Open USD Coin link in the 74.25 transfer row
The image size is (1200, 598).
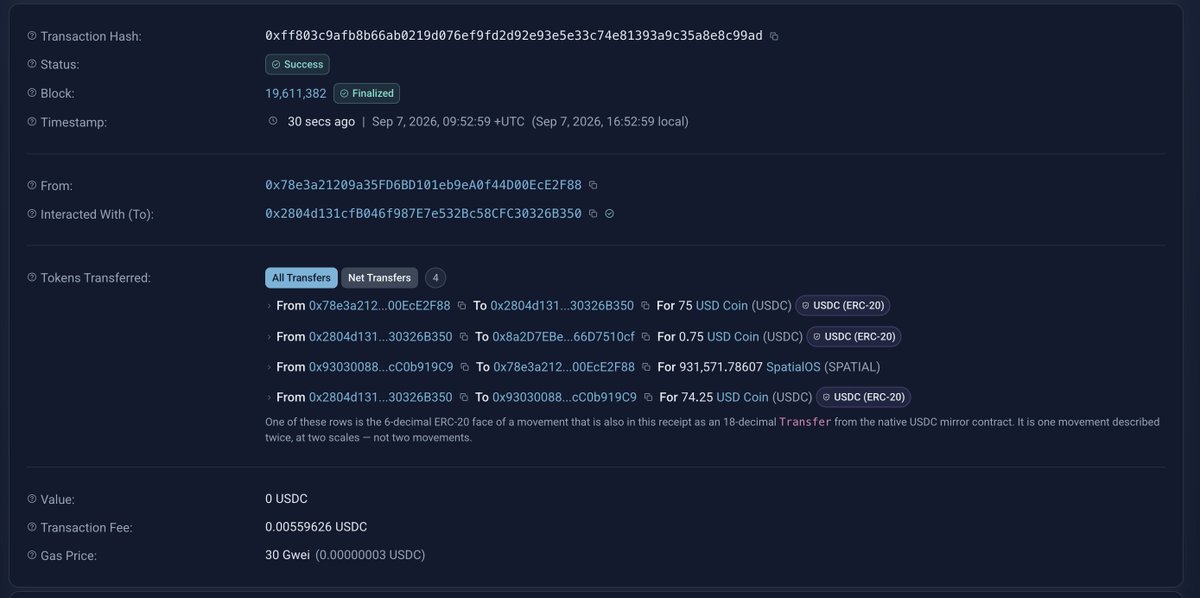tap(743, 397)
